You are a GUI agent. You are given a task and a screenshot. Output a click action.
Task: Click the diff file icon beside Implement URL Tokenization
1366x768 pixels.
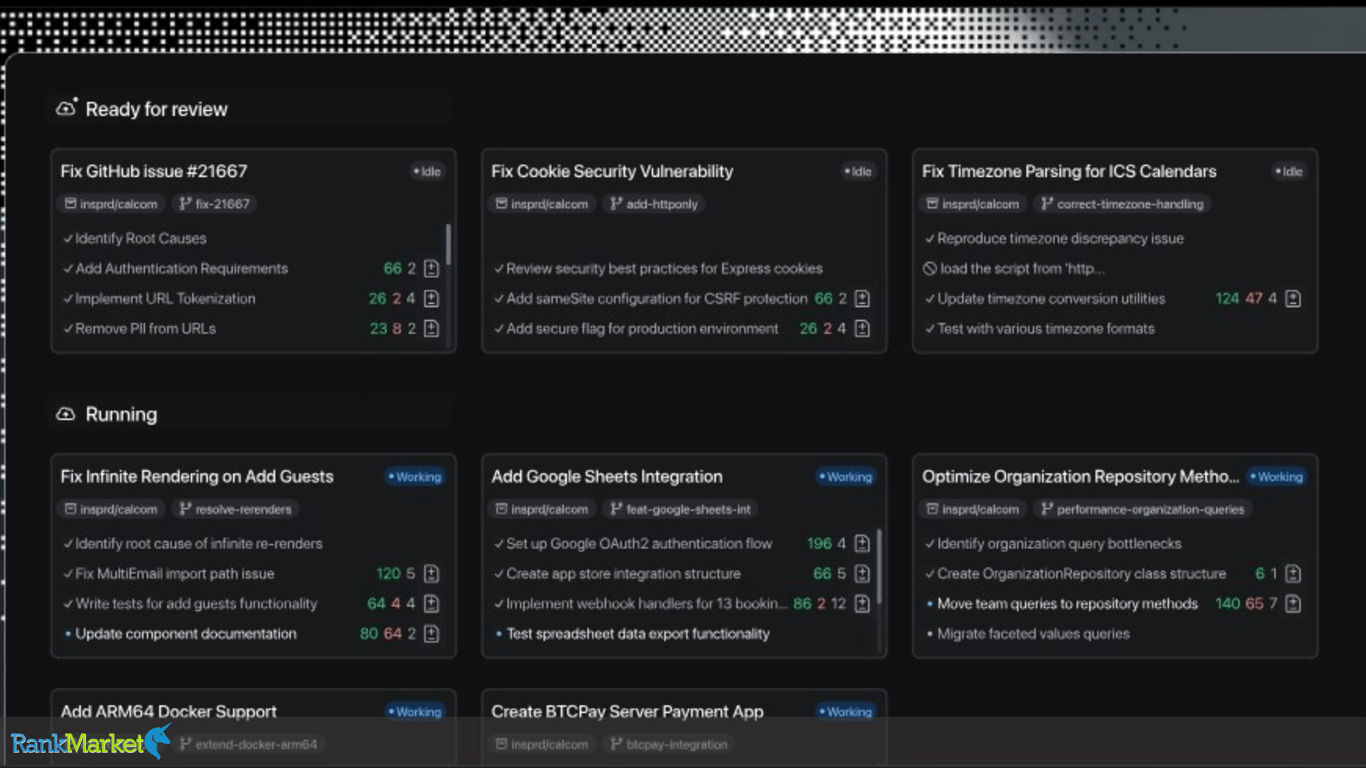click(431, 298)
